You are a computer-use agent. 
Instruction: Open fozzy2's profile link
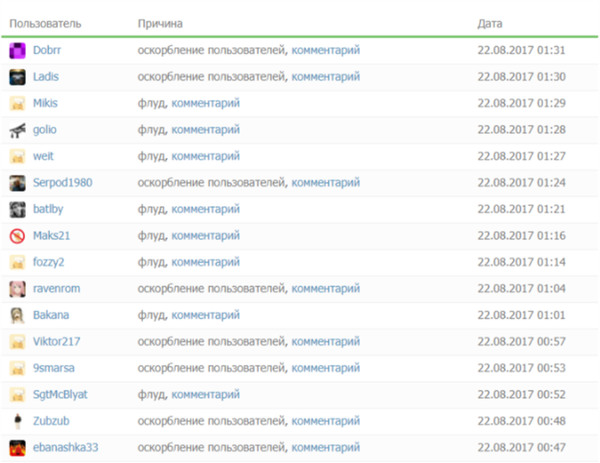(48, 262)
